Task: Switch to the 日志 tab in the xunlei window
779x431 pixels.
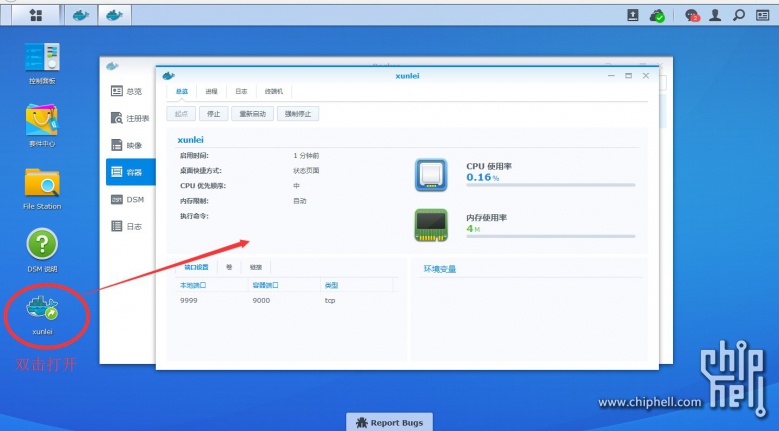Action: click(241, 91)
